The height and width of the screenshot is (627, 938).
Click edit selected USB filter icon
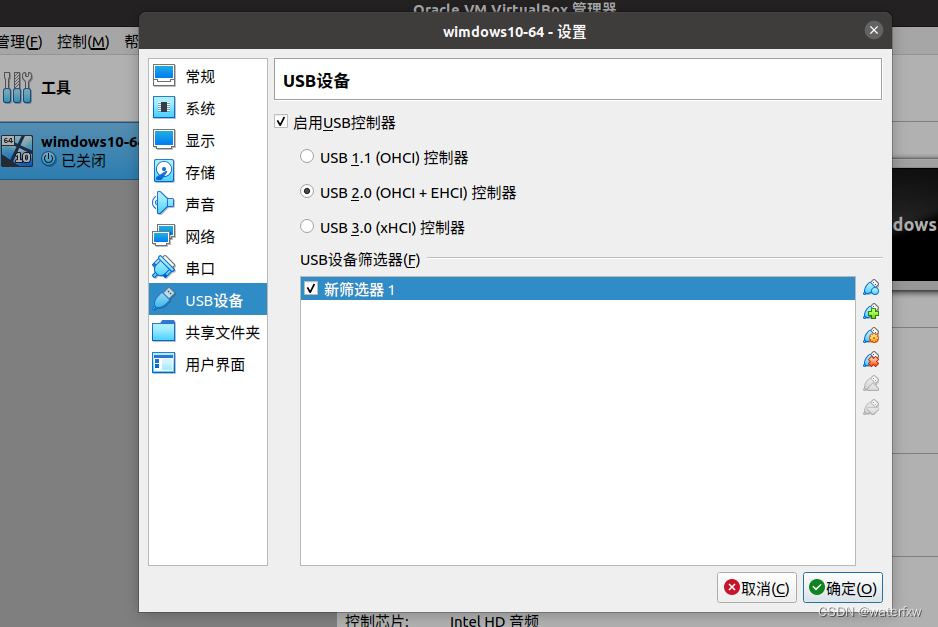tap(871, 336)
